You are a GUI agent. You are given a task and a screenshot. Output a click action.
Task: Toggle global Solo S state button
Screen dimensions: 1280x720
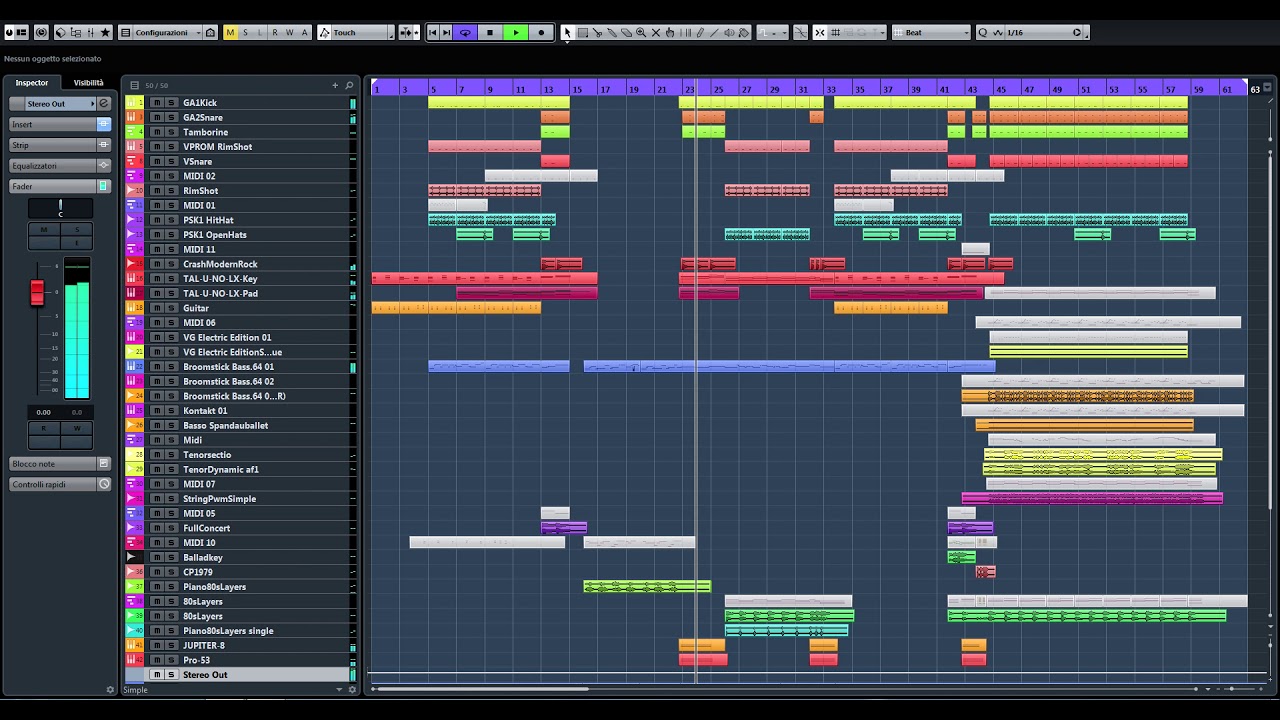[x=245, y=33]
